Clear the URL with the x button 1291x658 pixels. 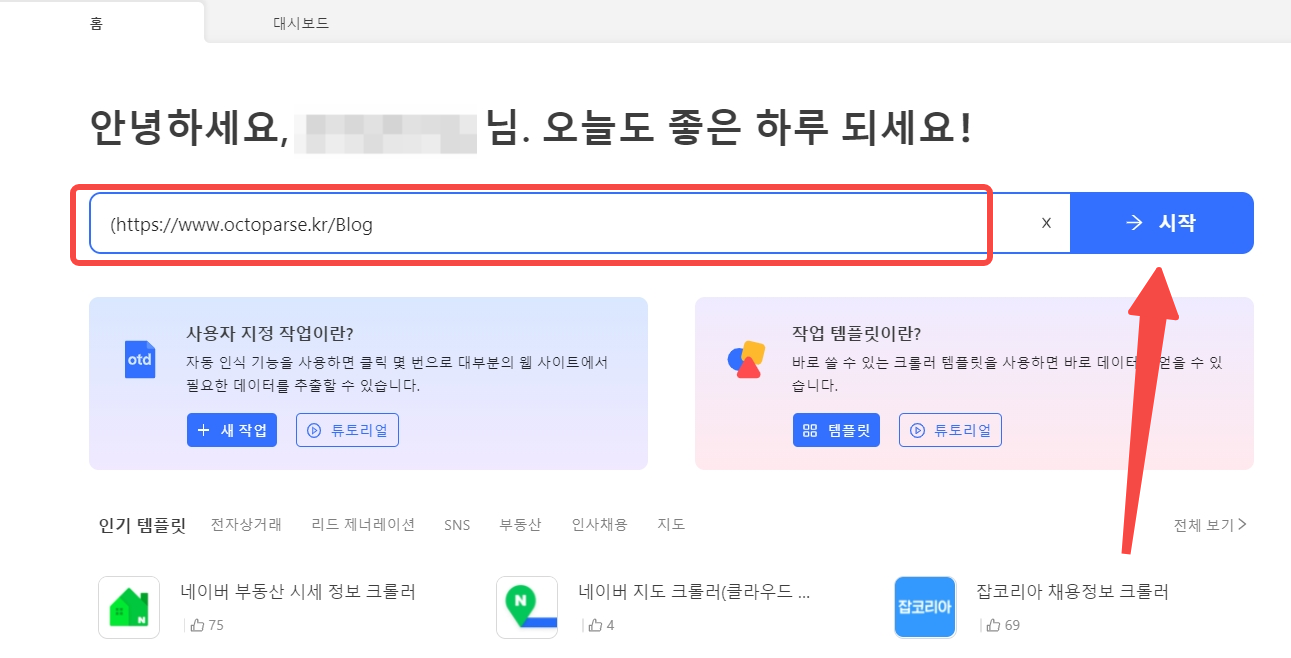point(1046,223)
